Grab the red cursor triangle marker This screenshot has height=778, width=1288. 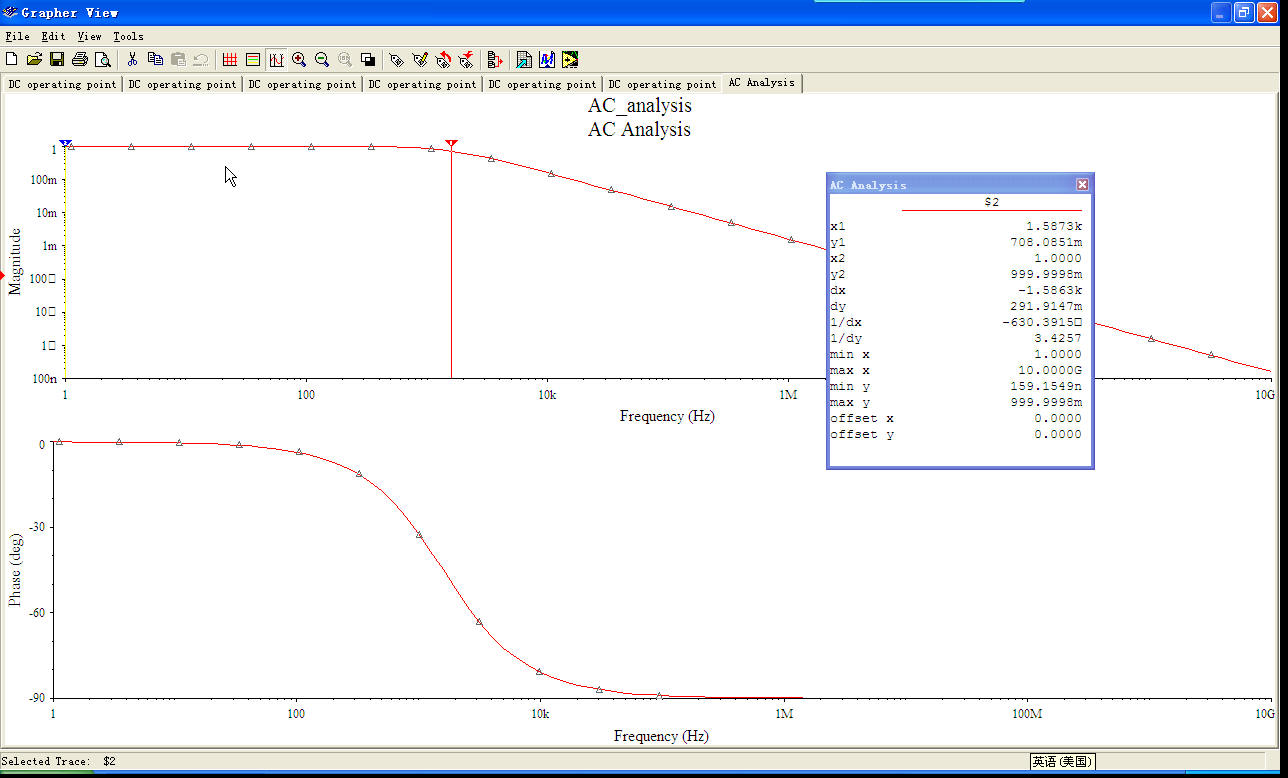pos(451,144)
